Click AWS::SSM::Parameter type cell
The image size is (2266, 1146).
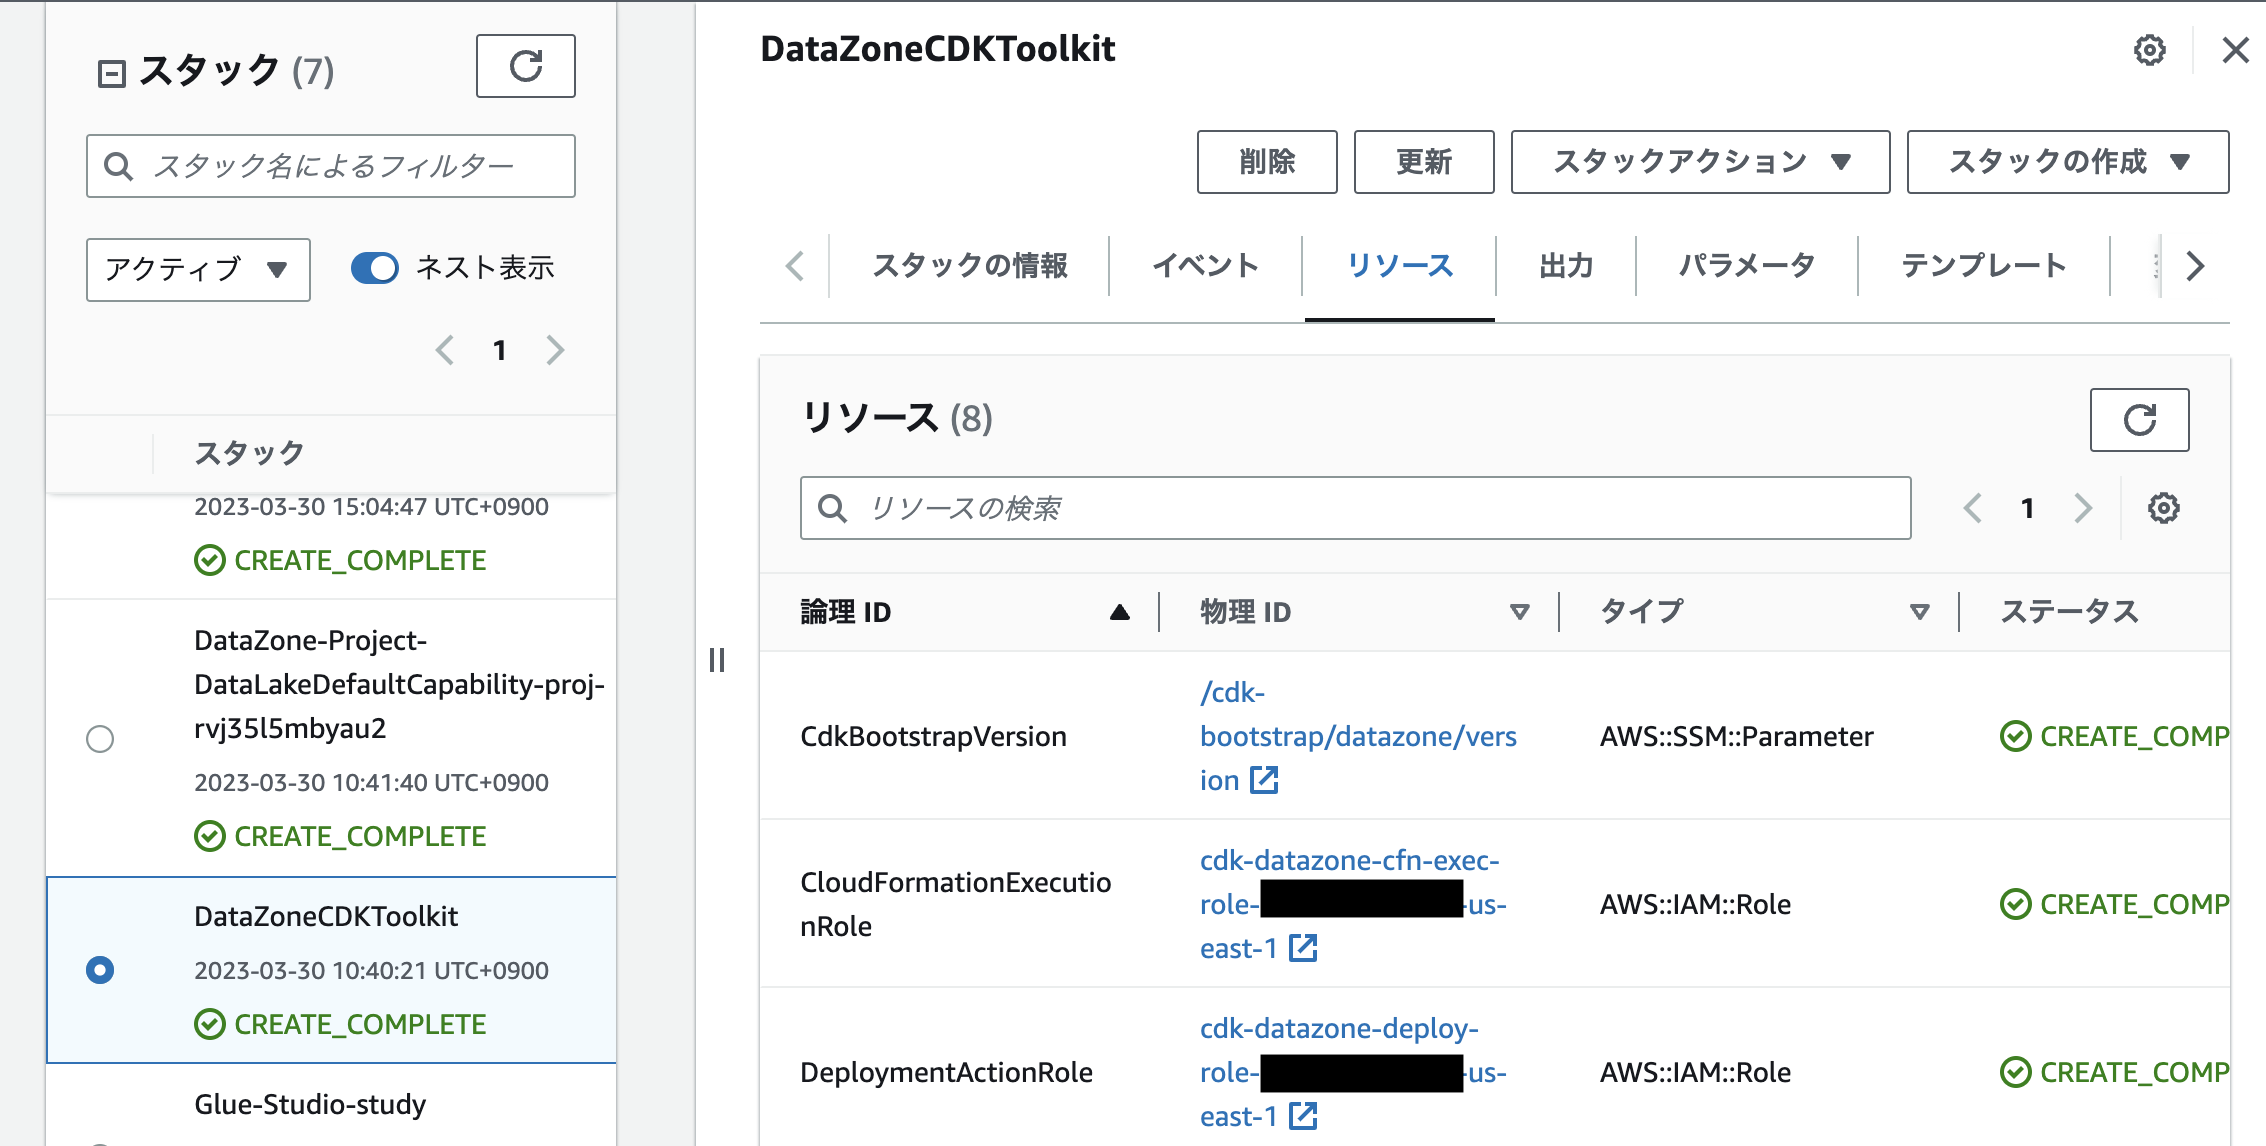click(x=1736, y=736)
